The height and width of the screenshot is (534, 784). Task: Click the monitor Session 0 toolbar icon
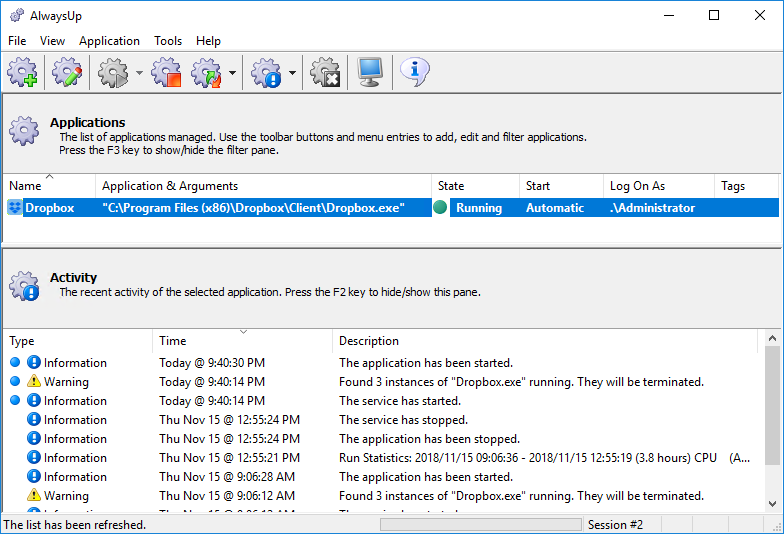tap(370, 72)
